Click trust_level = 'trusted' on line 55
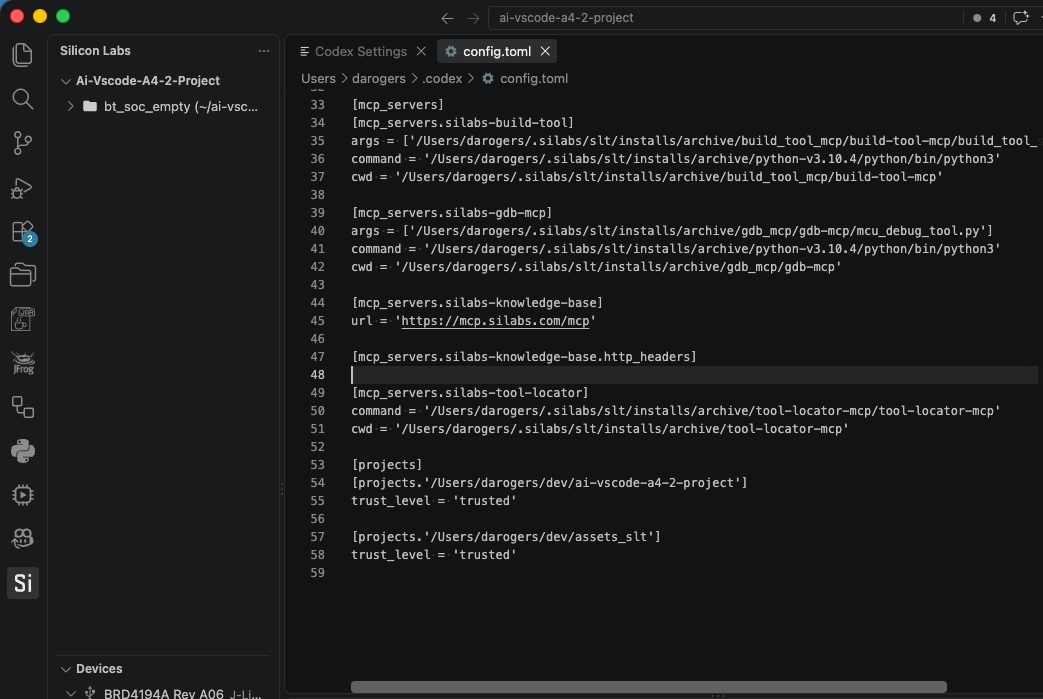This screenshot has width=1043, height=699. click(434, 501)
